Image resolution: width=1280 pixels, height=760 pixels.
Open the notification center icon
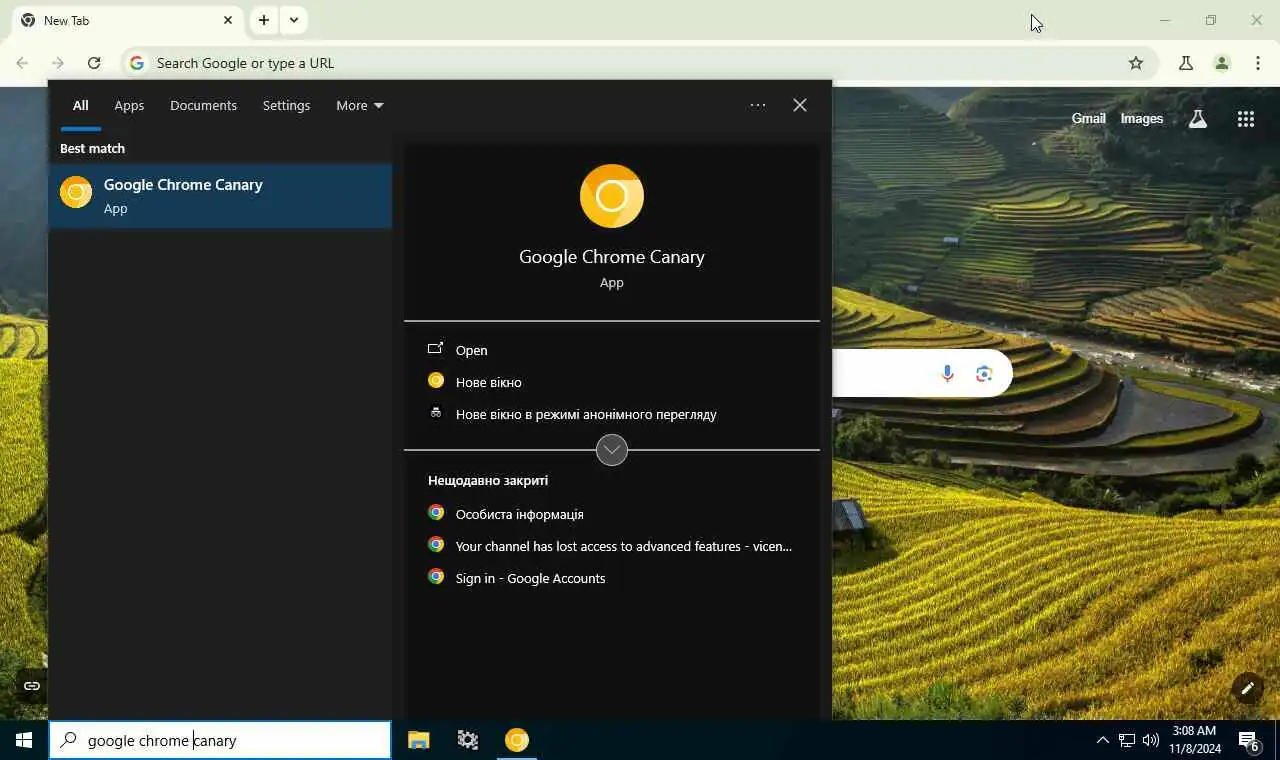tap(1249, 740)
